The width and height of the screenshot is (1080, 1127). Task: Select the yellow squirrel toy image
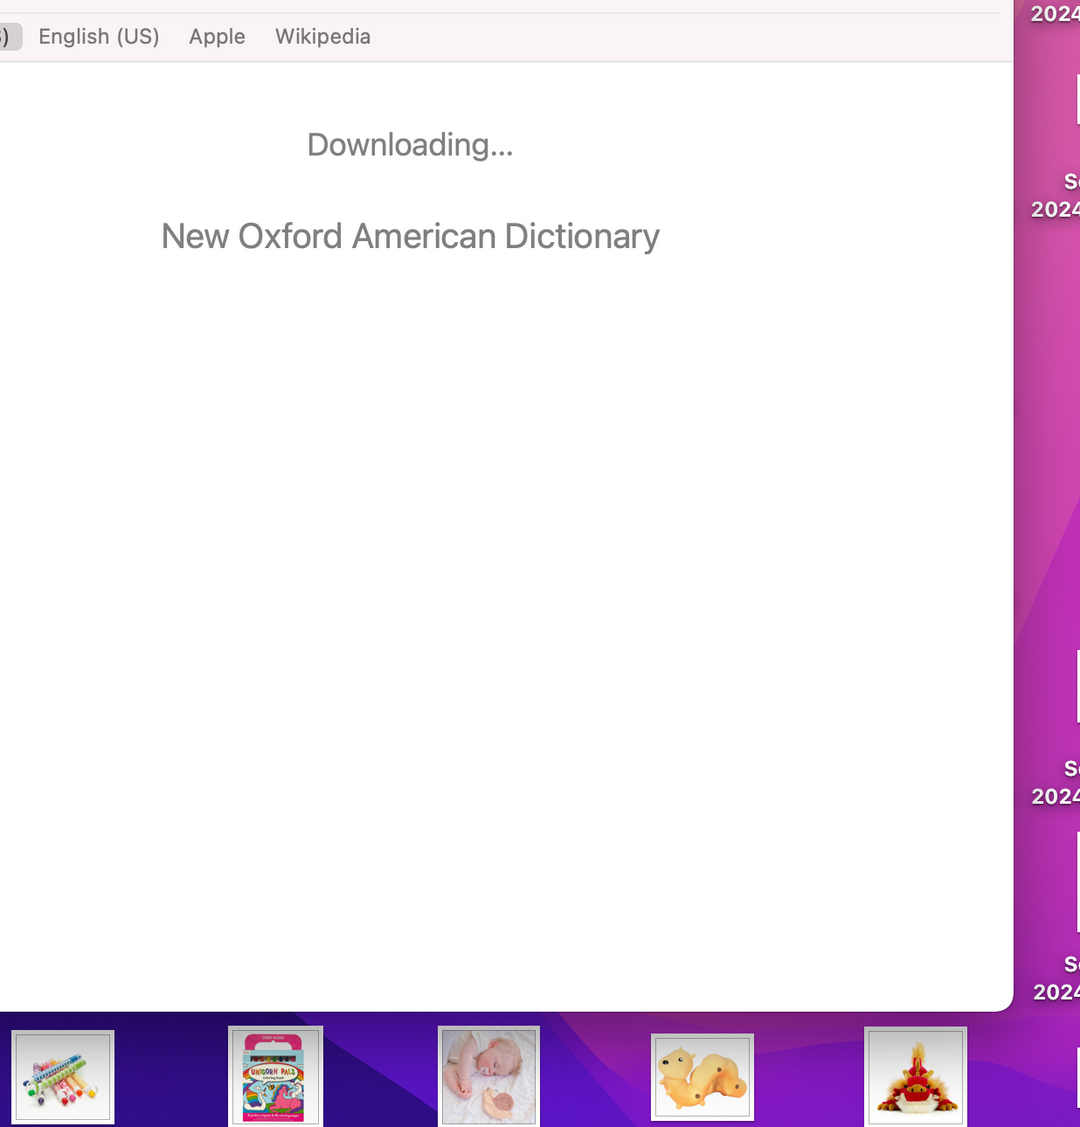(702, 1077)
